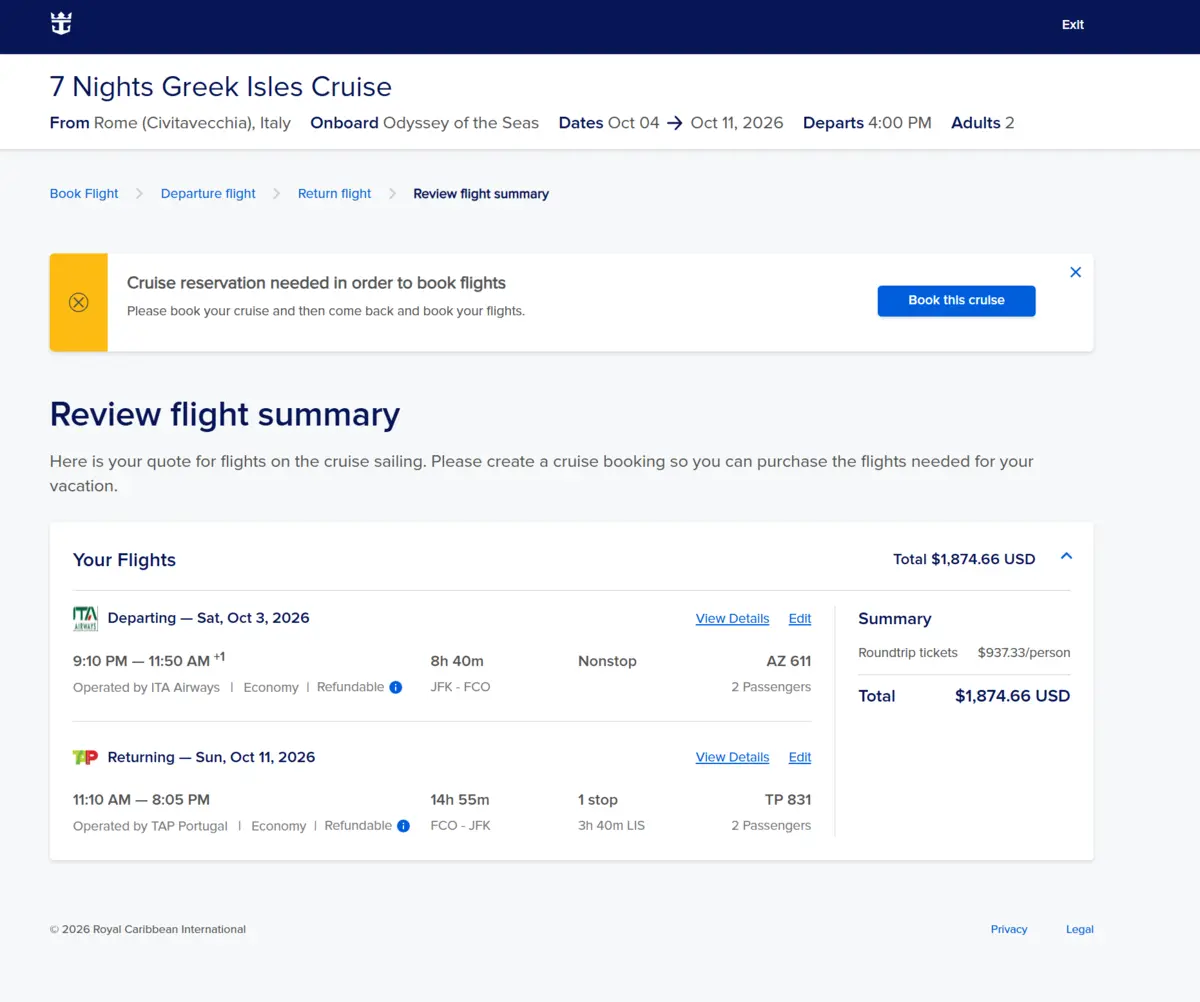Screen dimensions: 1200x1002
Task: View Details of departing AZ 611 flight
Action: (x=732, y=619)
